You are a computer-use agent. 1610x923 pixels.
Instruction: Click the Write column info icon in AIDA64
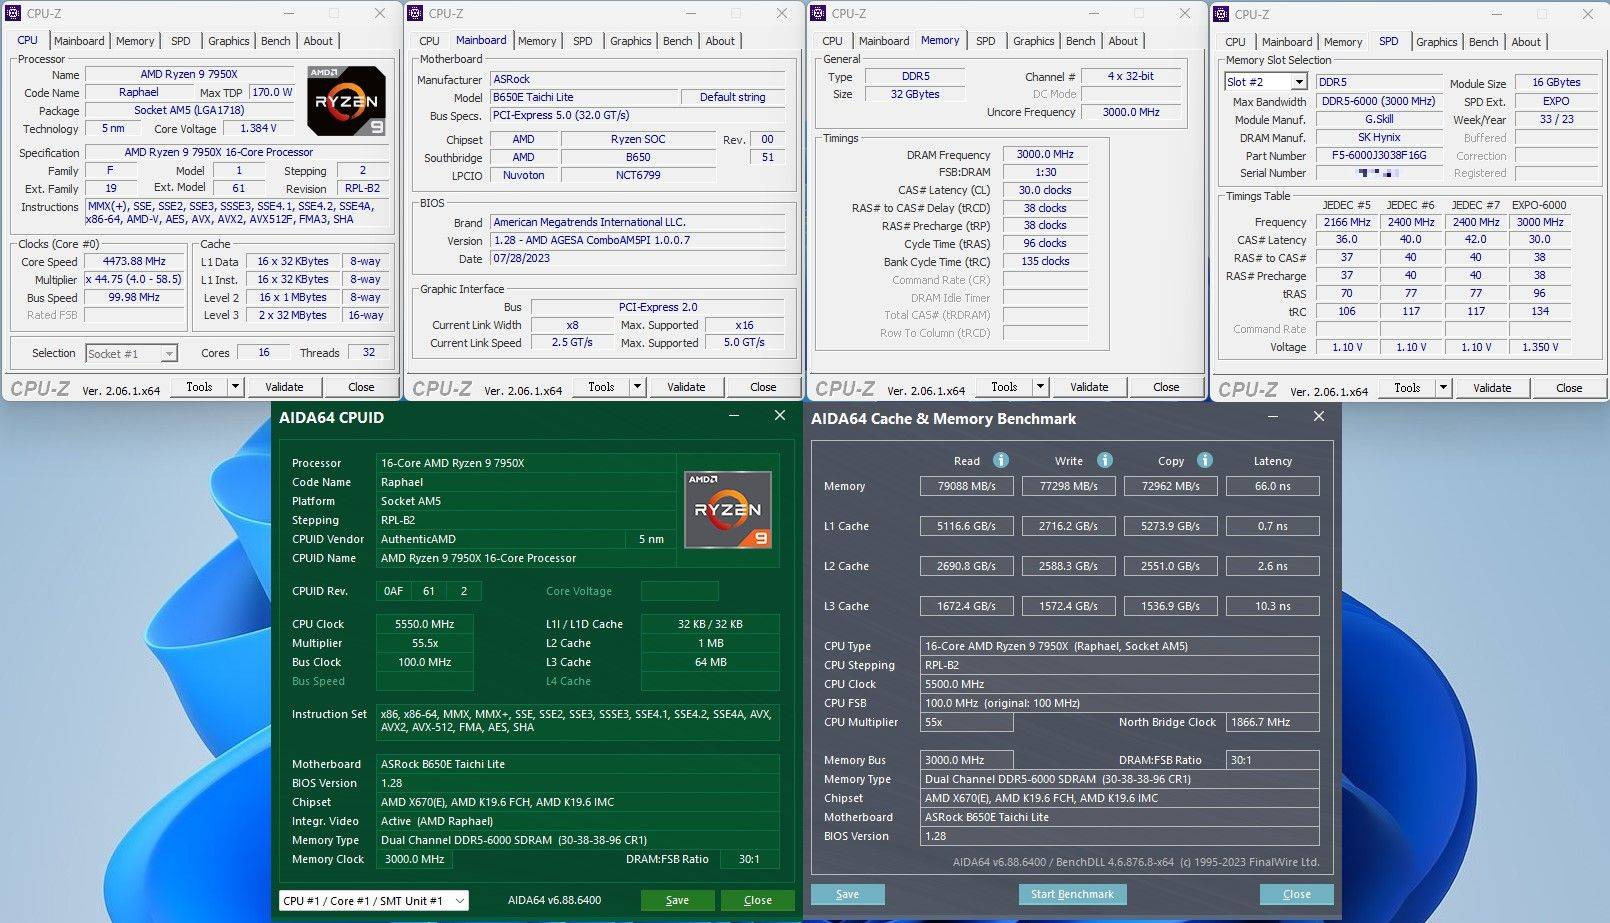click(x=1104, y=460)
